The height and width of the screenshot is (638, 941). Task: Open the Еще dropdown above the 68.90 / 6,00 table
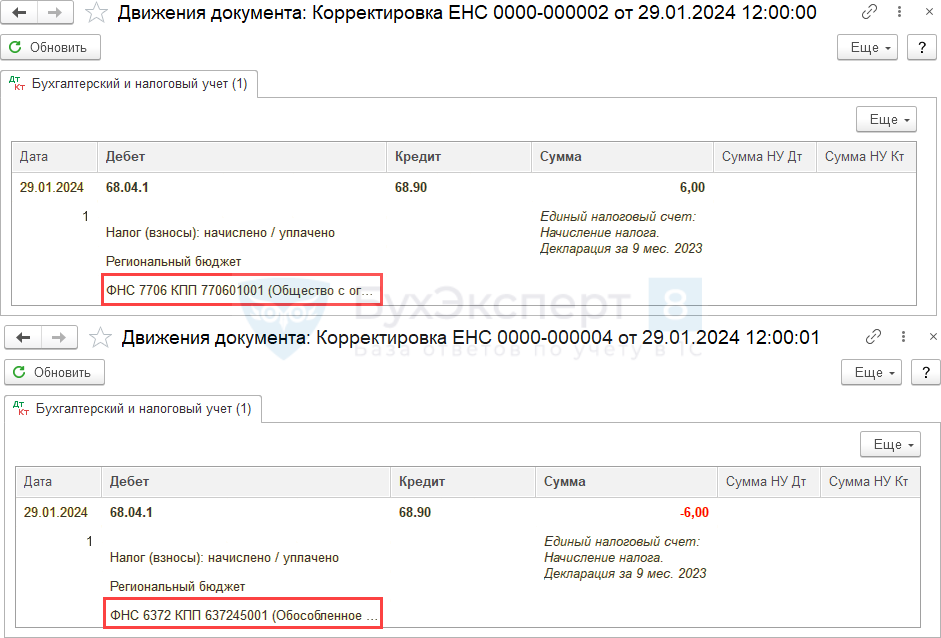pos(886,119)
